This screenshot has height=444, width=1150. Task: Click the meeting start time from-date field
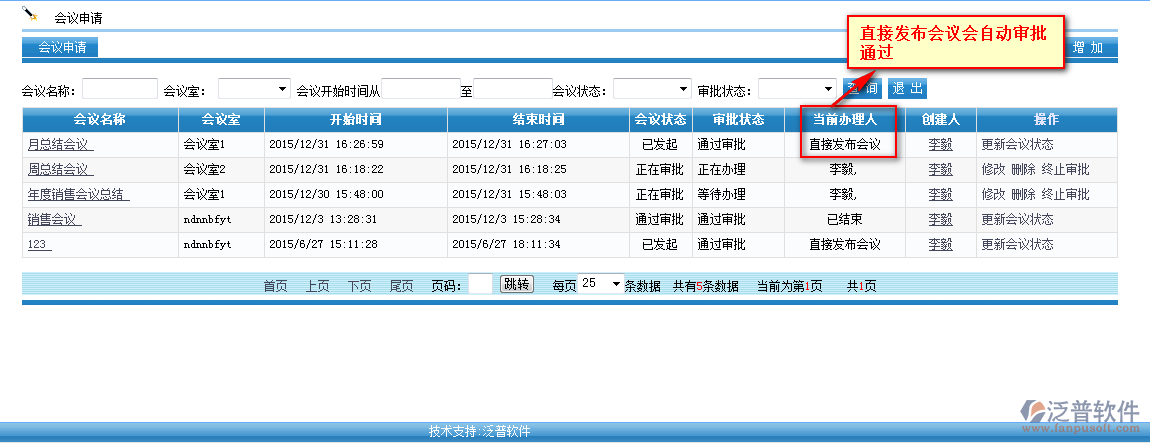(420, 89)
